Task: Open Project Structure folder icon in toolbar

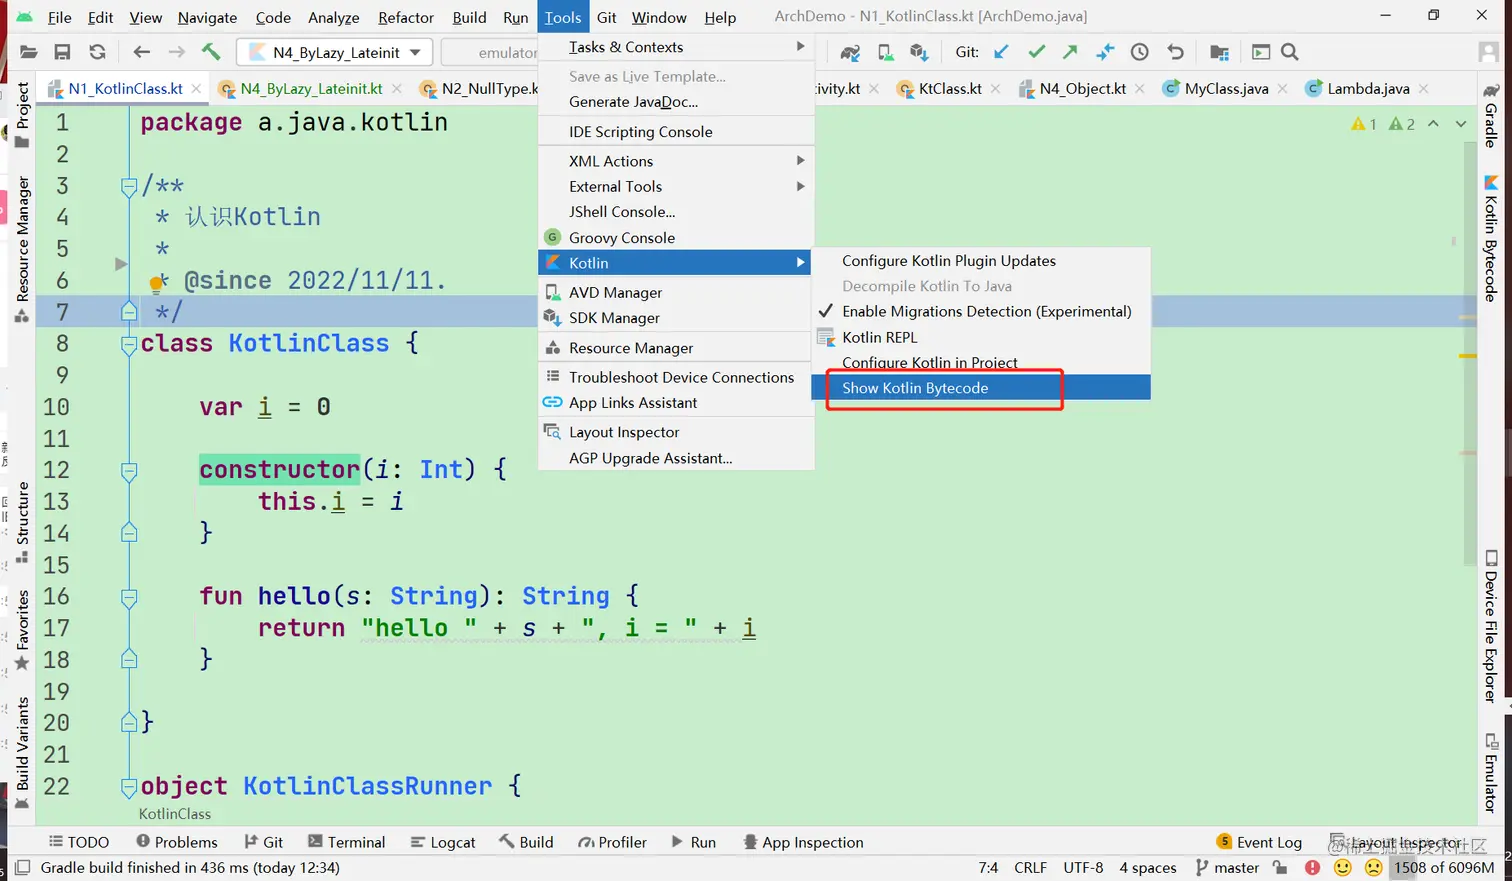Action: pyautogui.click(x=1219, y=52)
